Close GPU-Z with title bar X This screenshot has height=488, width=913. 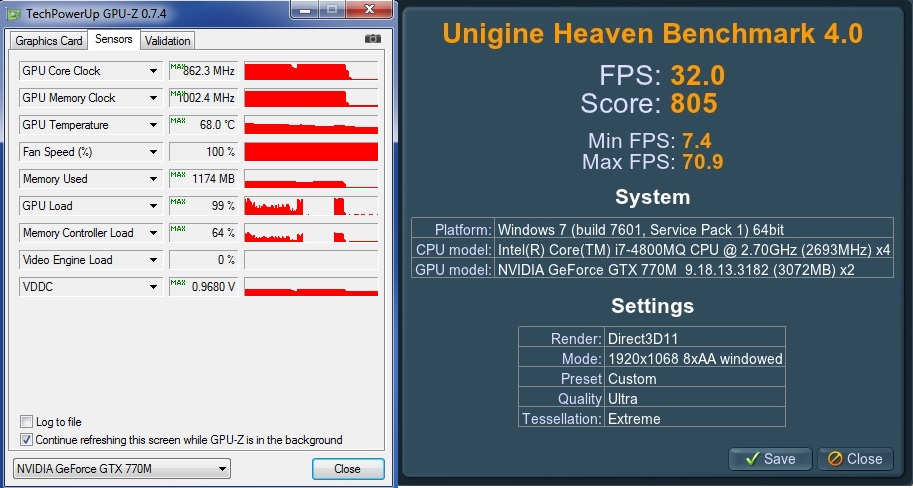(368, 9)
